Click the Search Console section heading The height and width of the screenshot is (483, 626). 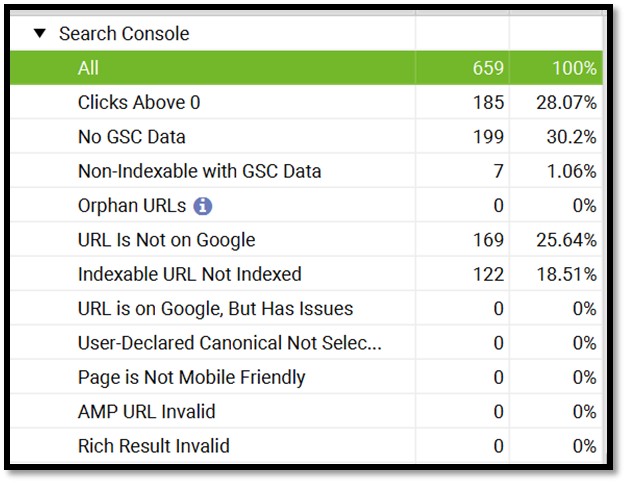[124, 34]
